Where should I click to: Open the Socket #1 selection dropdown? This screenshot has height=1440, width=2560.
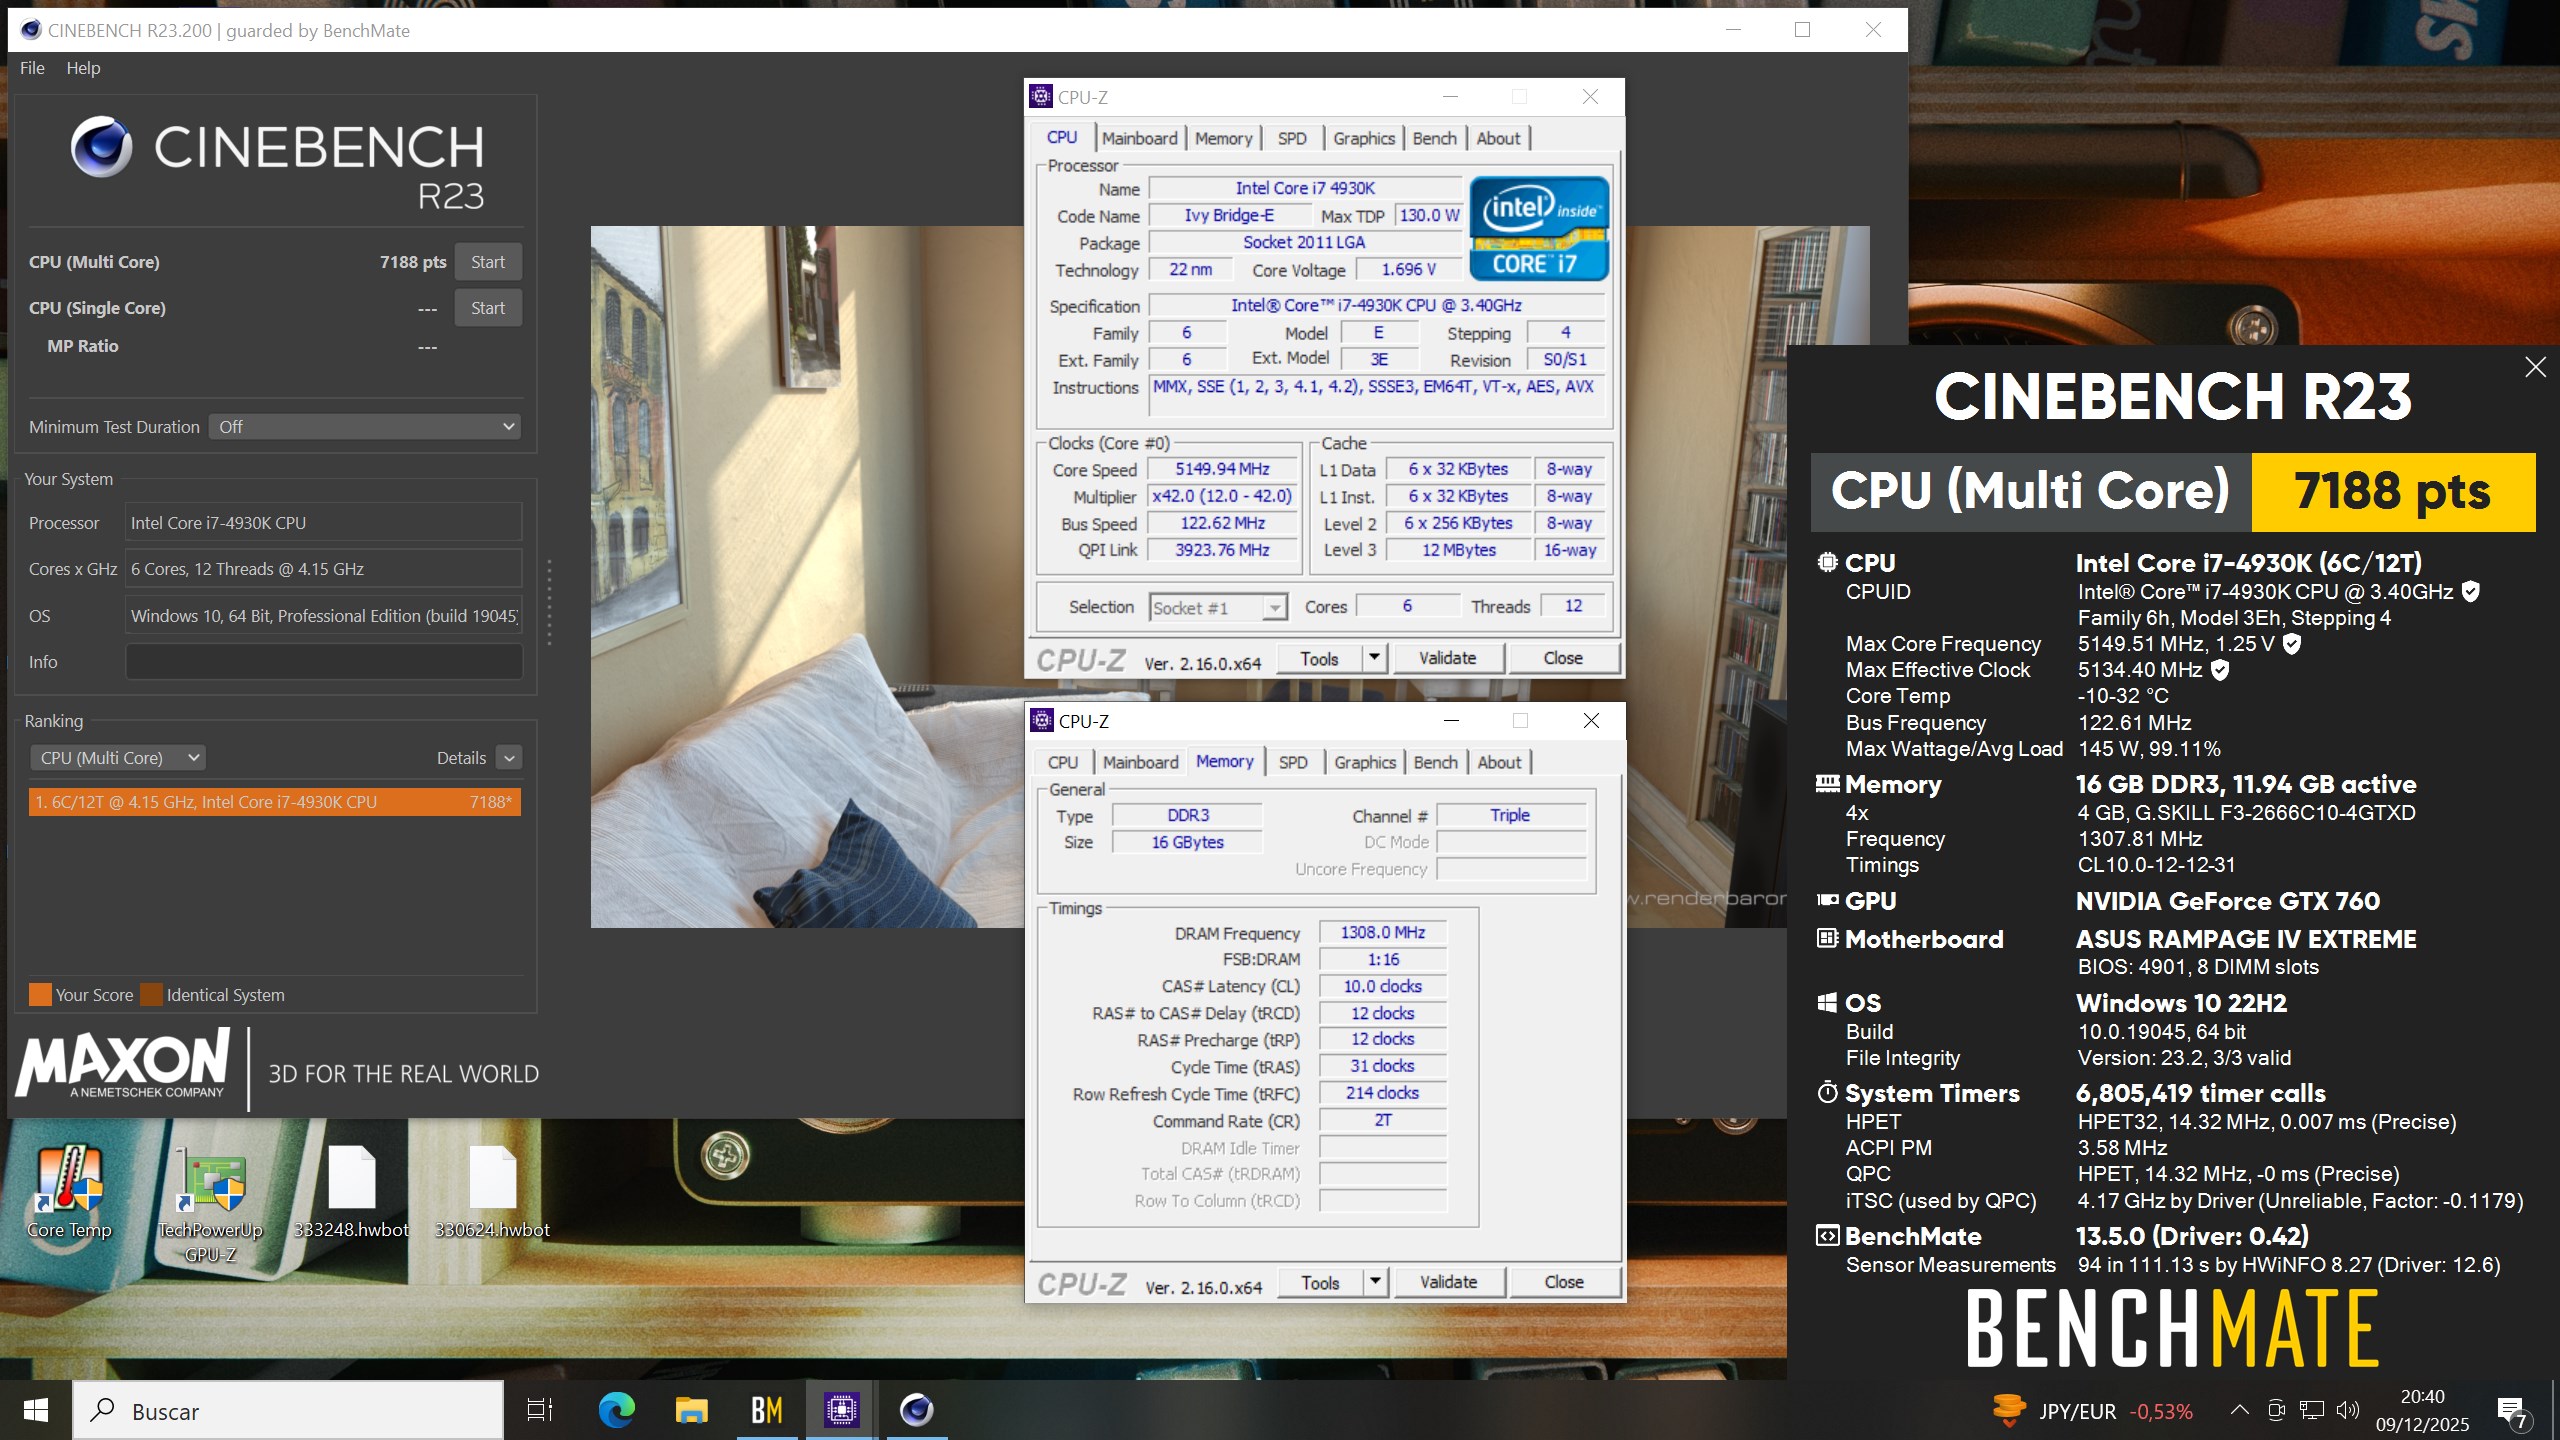point(1217,608)
